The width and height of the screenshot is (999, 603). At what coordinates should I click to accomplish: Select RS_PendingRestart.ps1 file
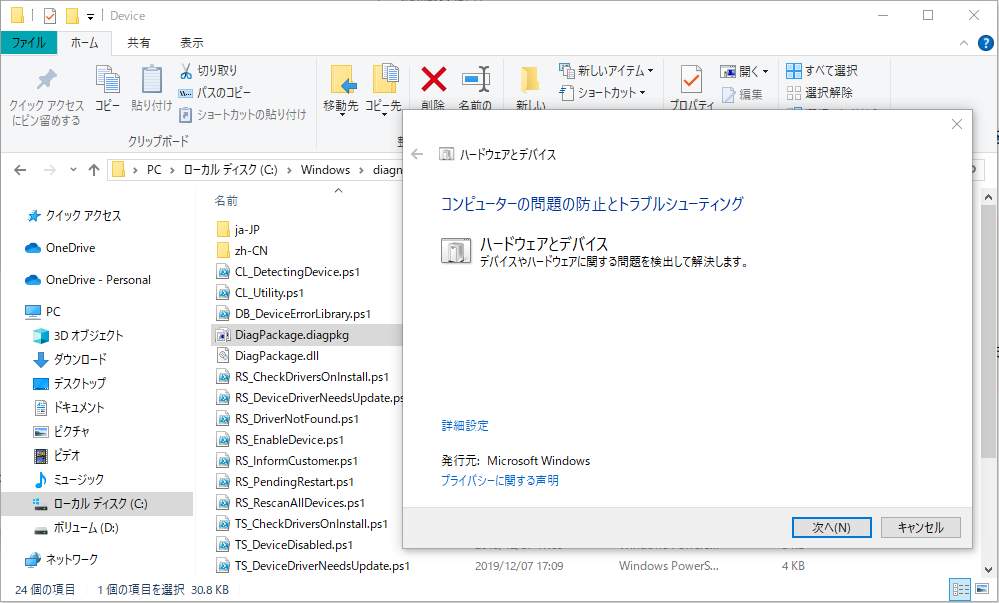(285, 482)
